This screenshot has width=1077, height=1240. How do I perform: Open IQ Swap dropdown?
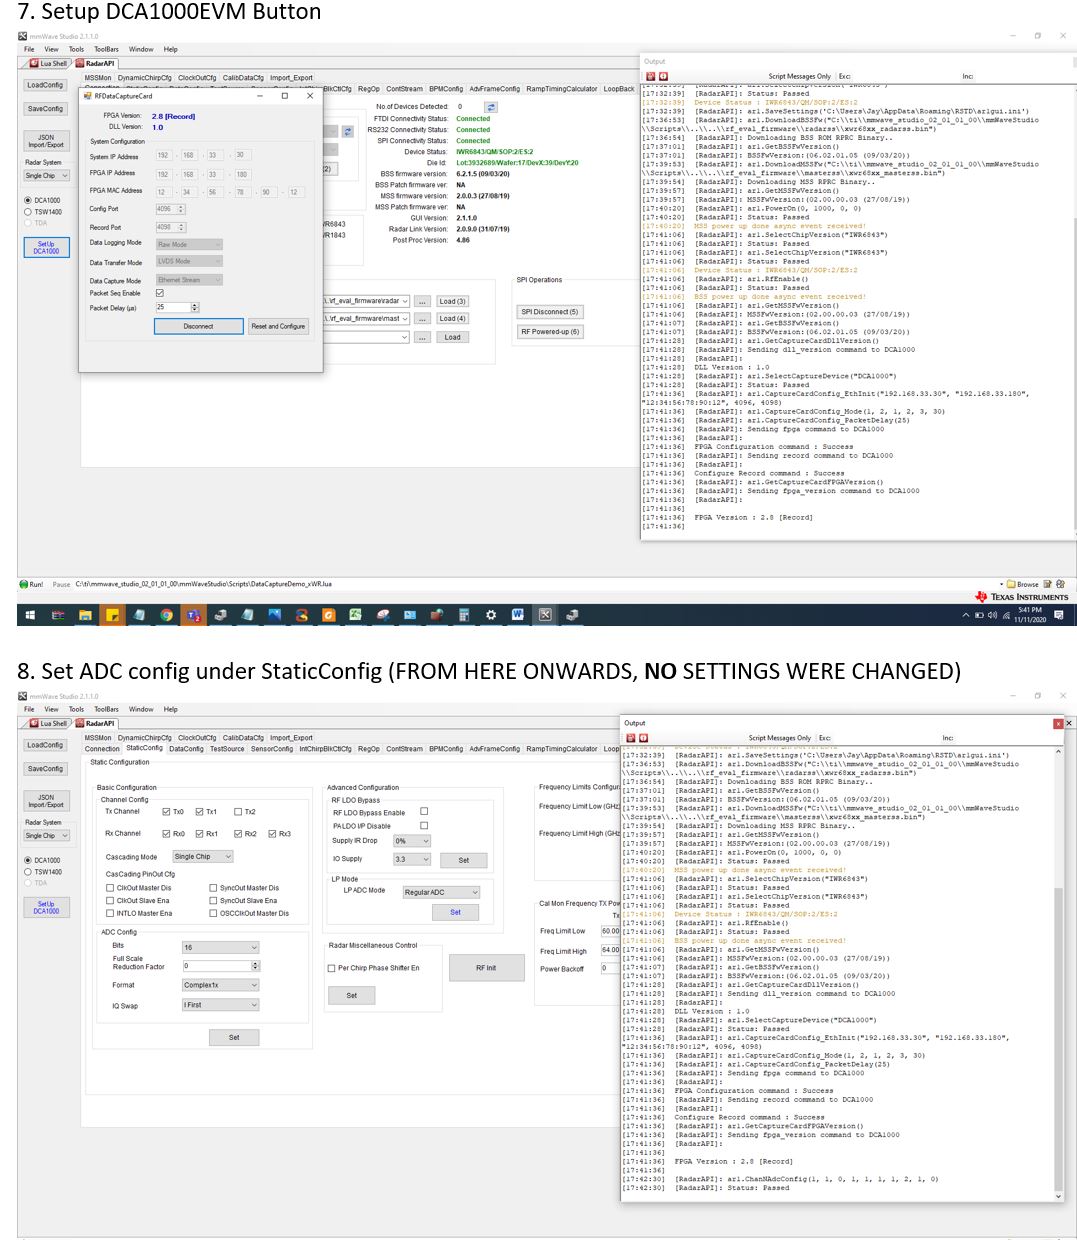pyautogui.click(x=221, y=1005)
